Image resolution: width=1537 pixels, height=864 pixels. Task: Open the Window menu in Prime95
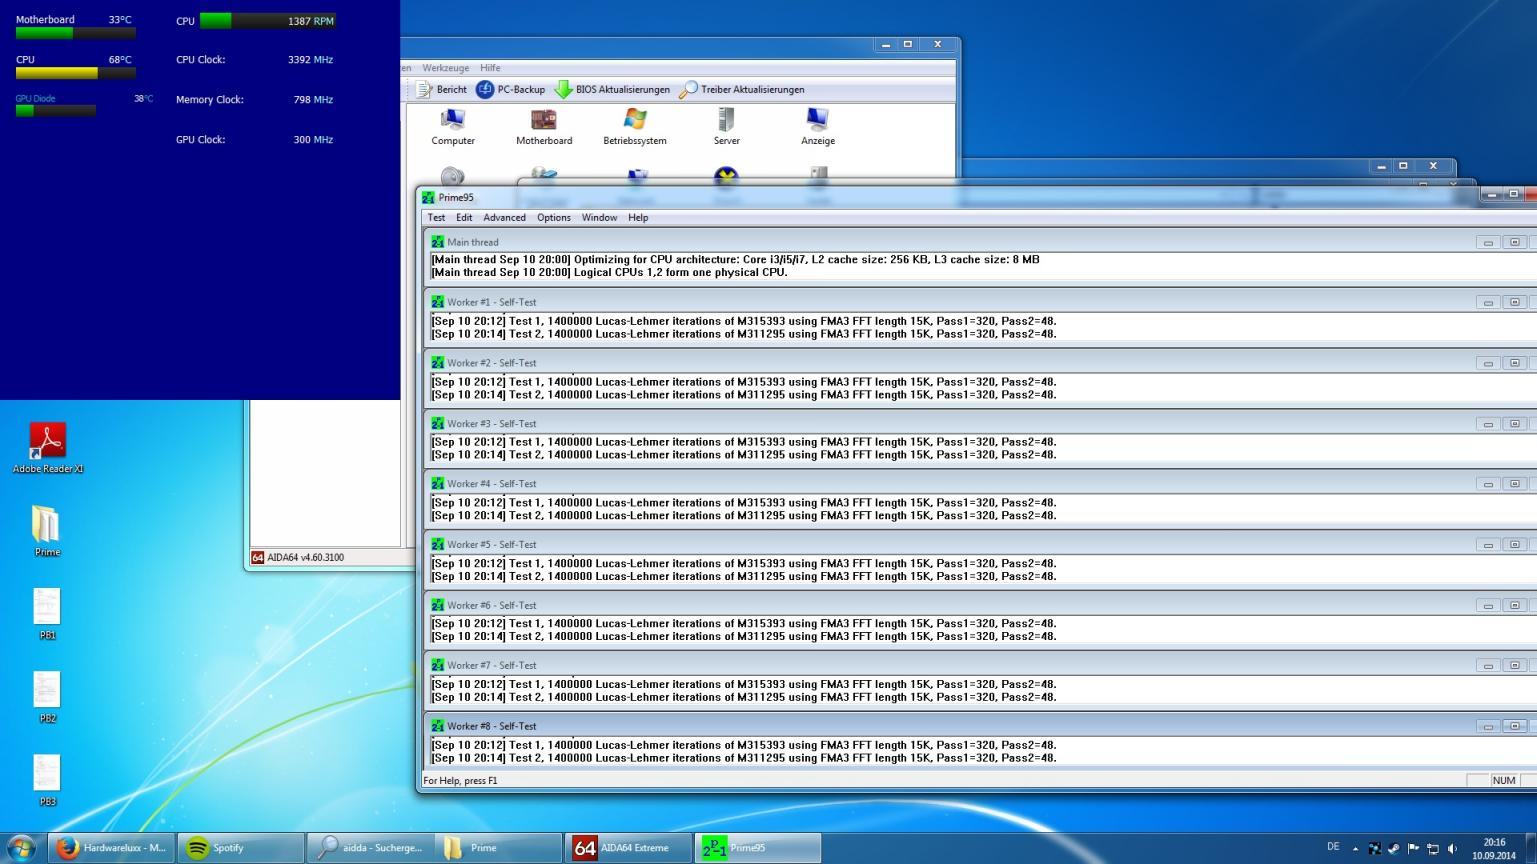click(x=599, y=217)
